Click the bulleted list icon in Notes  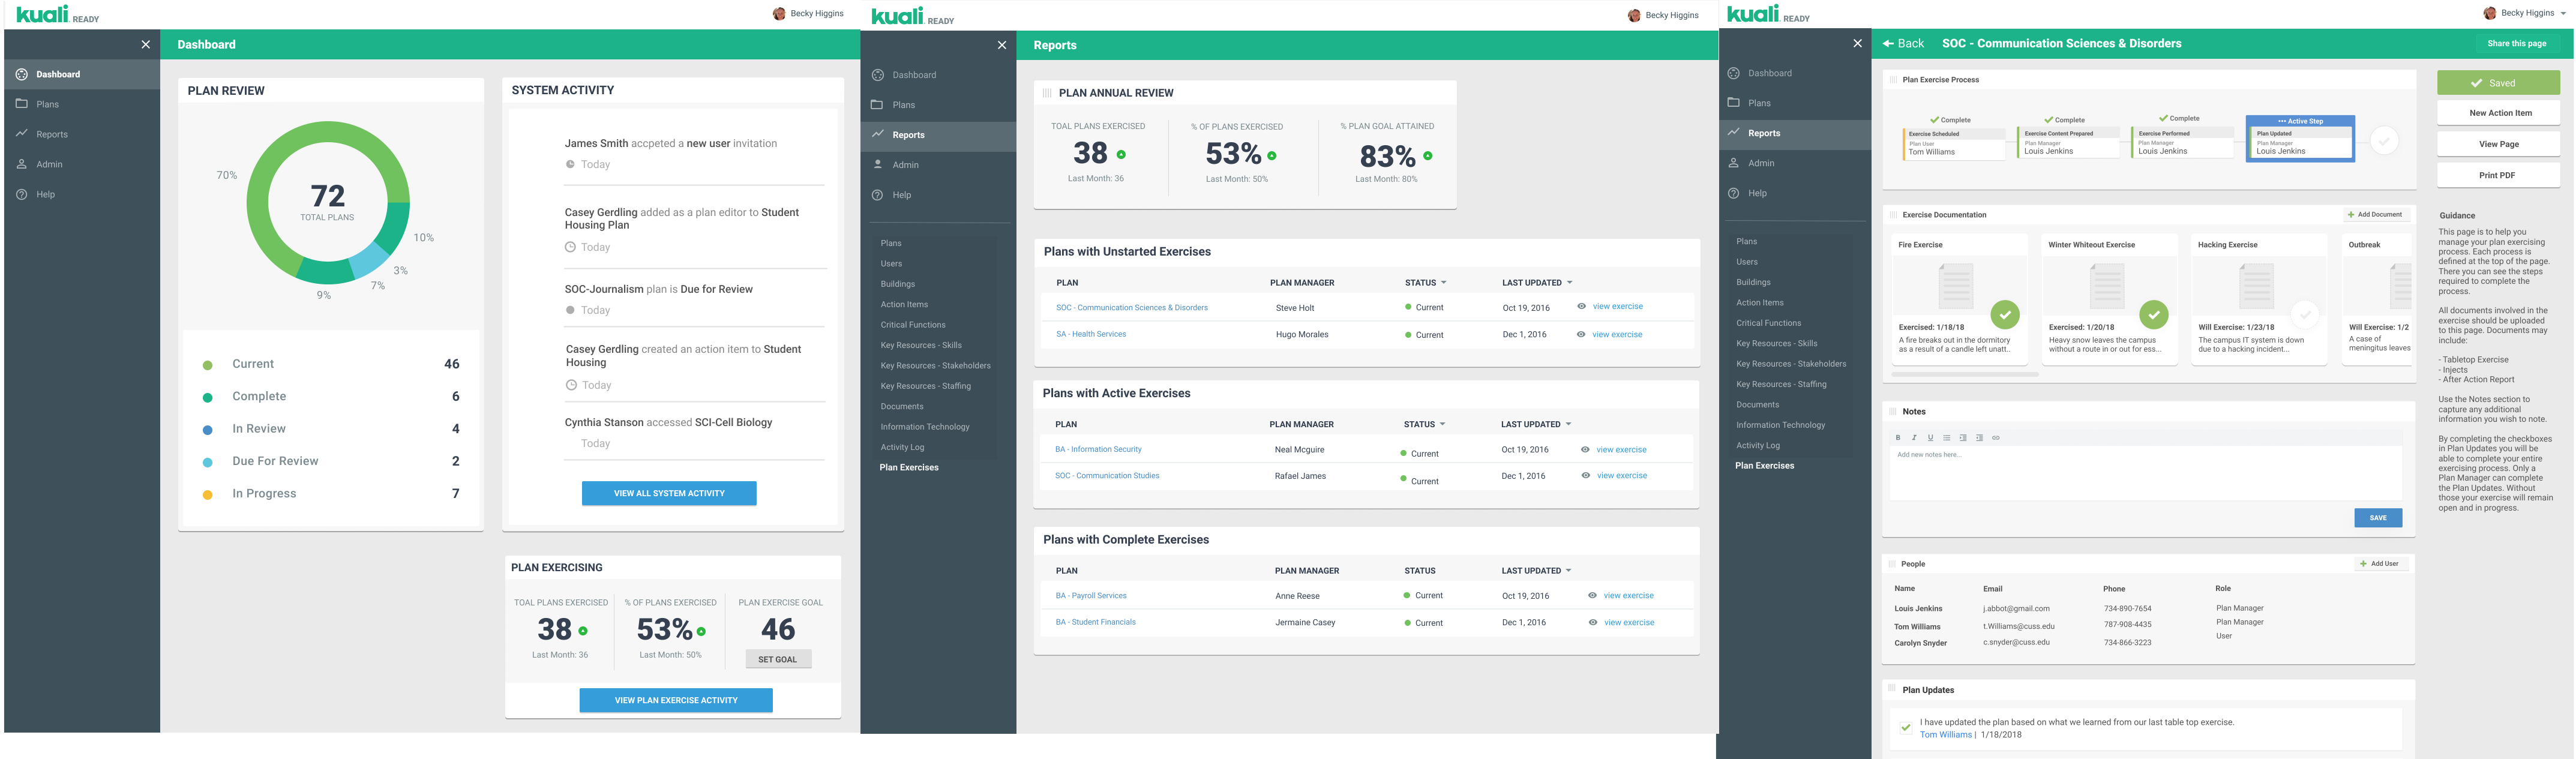click(1946, 438)
